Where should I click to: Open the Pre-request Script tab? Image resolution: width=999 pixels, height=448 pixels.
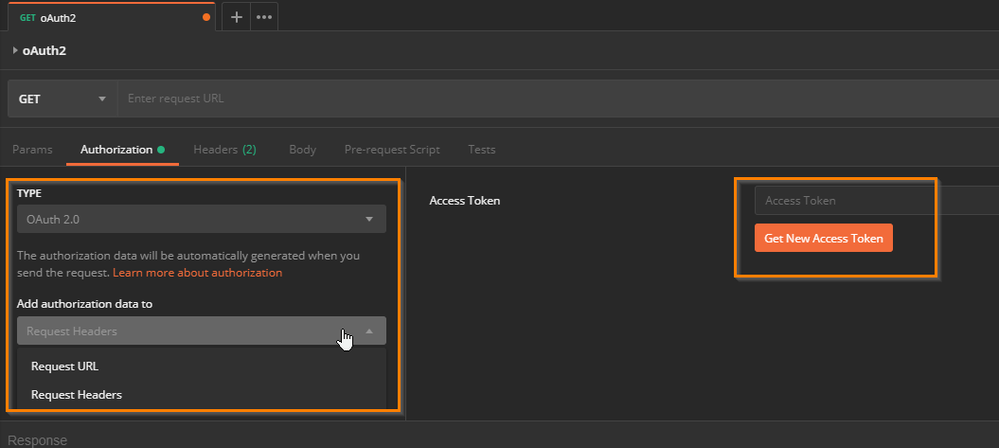pos(391,149)
